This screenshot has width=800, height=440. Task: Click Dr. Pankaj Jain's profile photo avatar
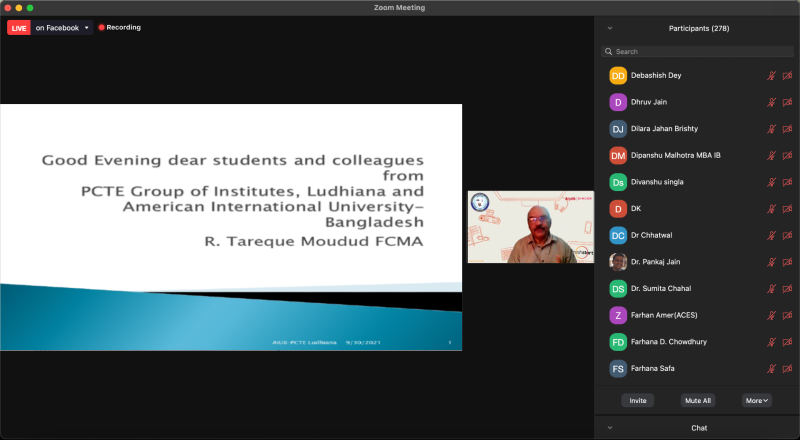pos(618,262)
